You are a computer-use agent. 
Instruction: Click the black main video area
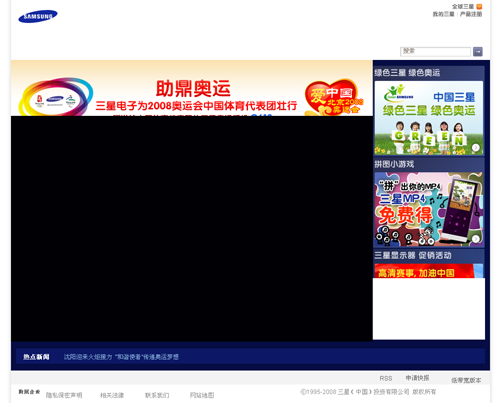coord(192,228)
